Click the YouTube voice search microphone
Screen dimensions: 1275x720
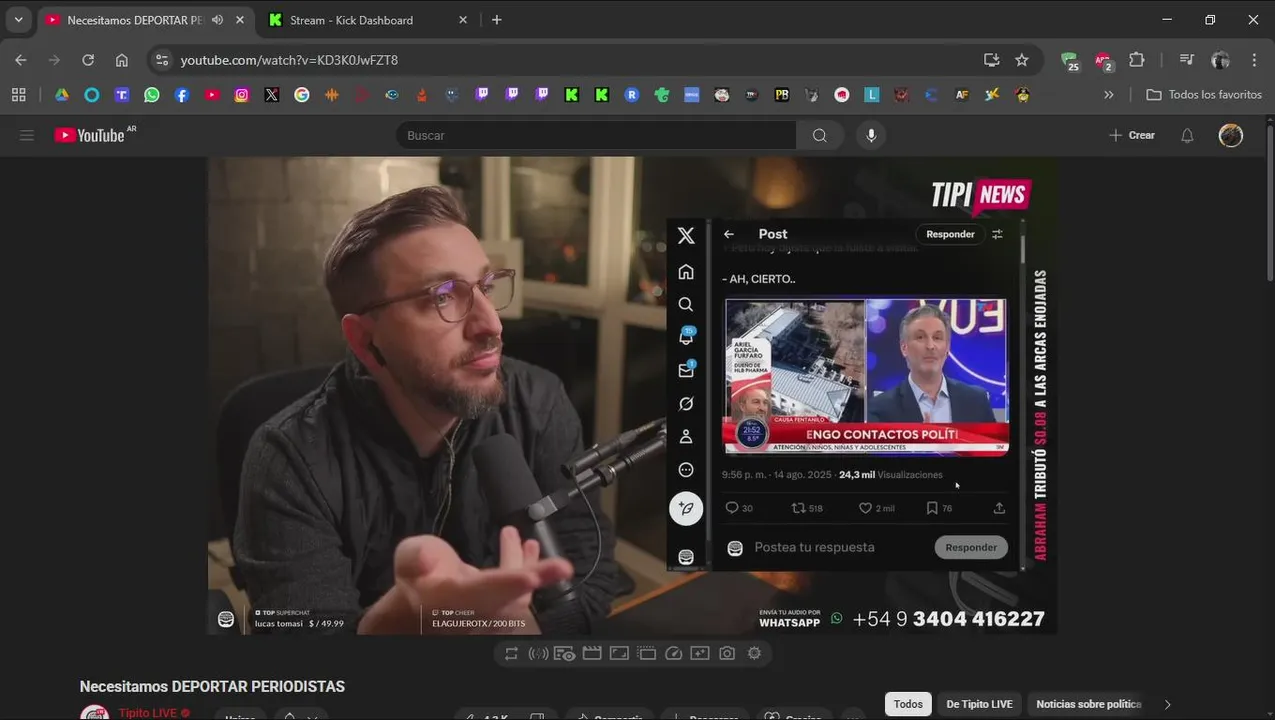click(871, 135)
